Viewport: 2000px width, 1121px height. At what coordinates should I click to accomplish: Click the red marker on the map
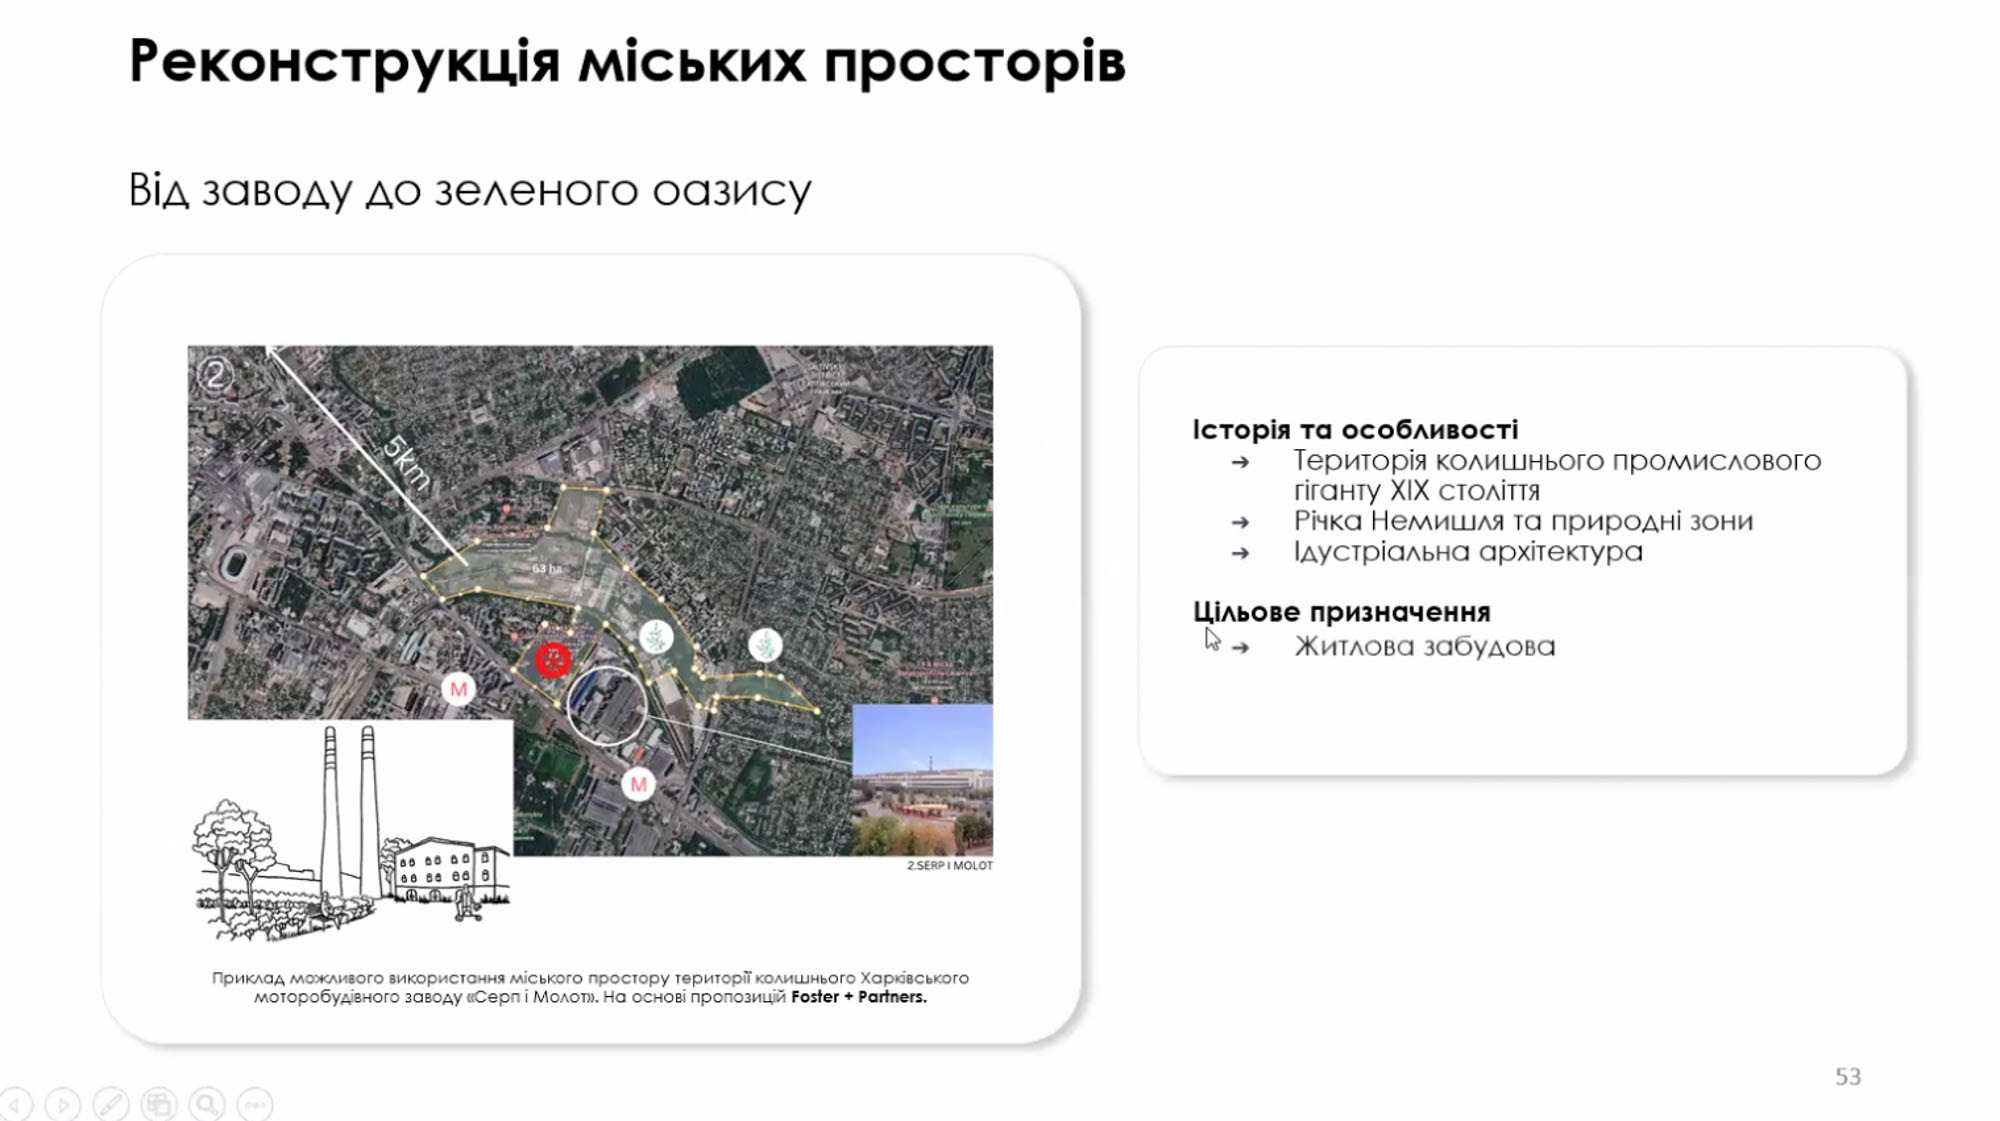pos(553,660)
